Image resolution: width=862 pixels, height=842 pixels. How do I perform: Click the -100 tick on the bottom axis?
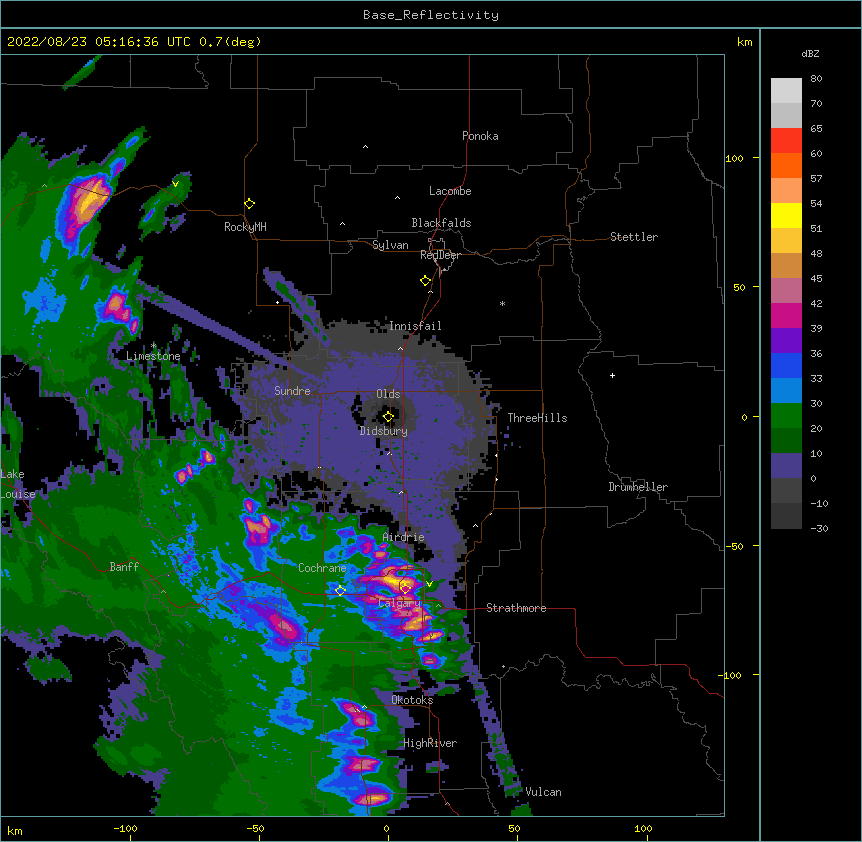pyautogui.click(x=126, y=828)
